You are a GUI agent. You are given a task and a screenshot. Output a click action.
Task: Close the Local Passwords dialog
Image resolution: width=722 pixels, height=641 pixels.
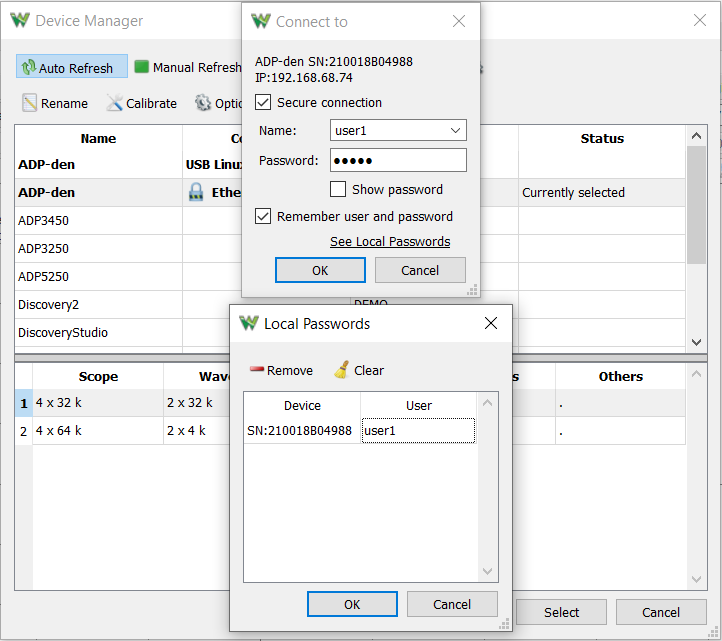pos(491,323)
